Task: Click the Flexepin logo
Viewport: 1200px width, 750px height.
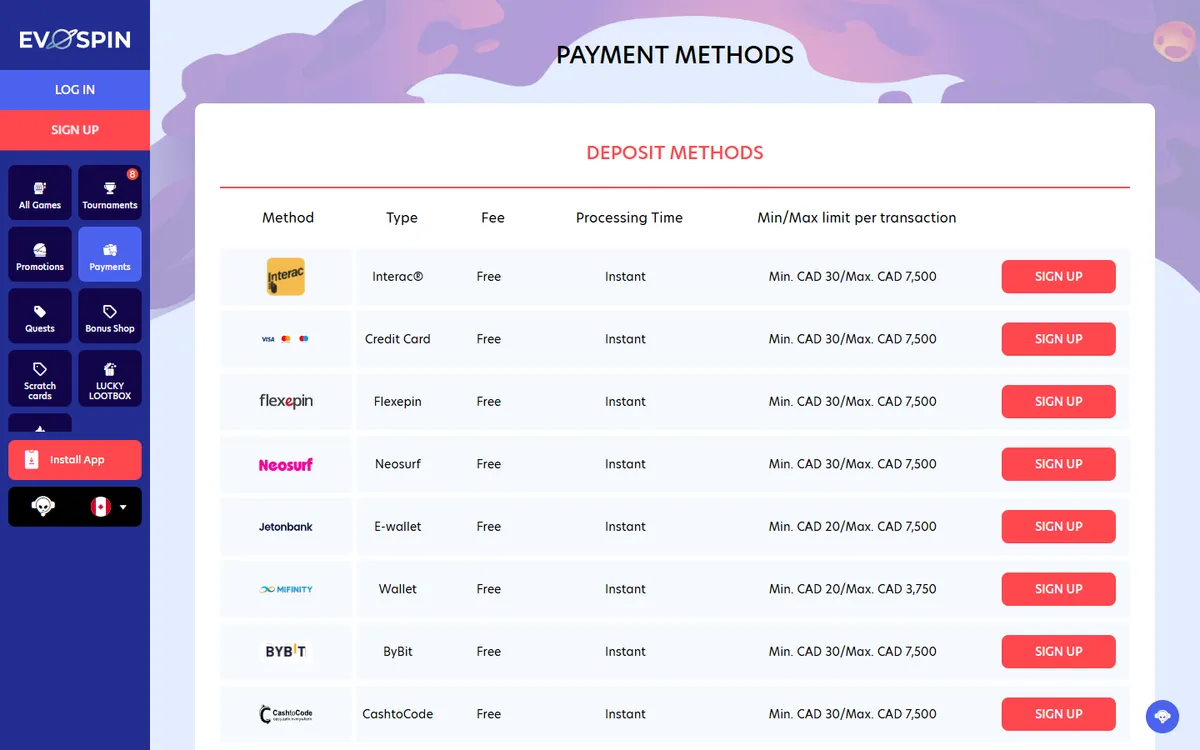Action: tap(286, 401)
